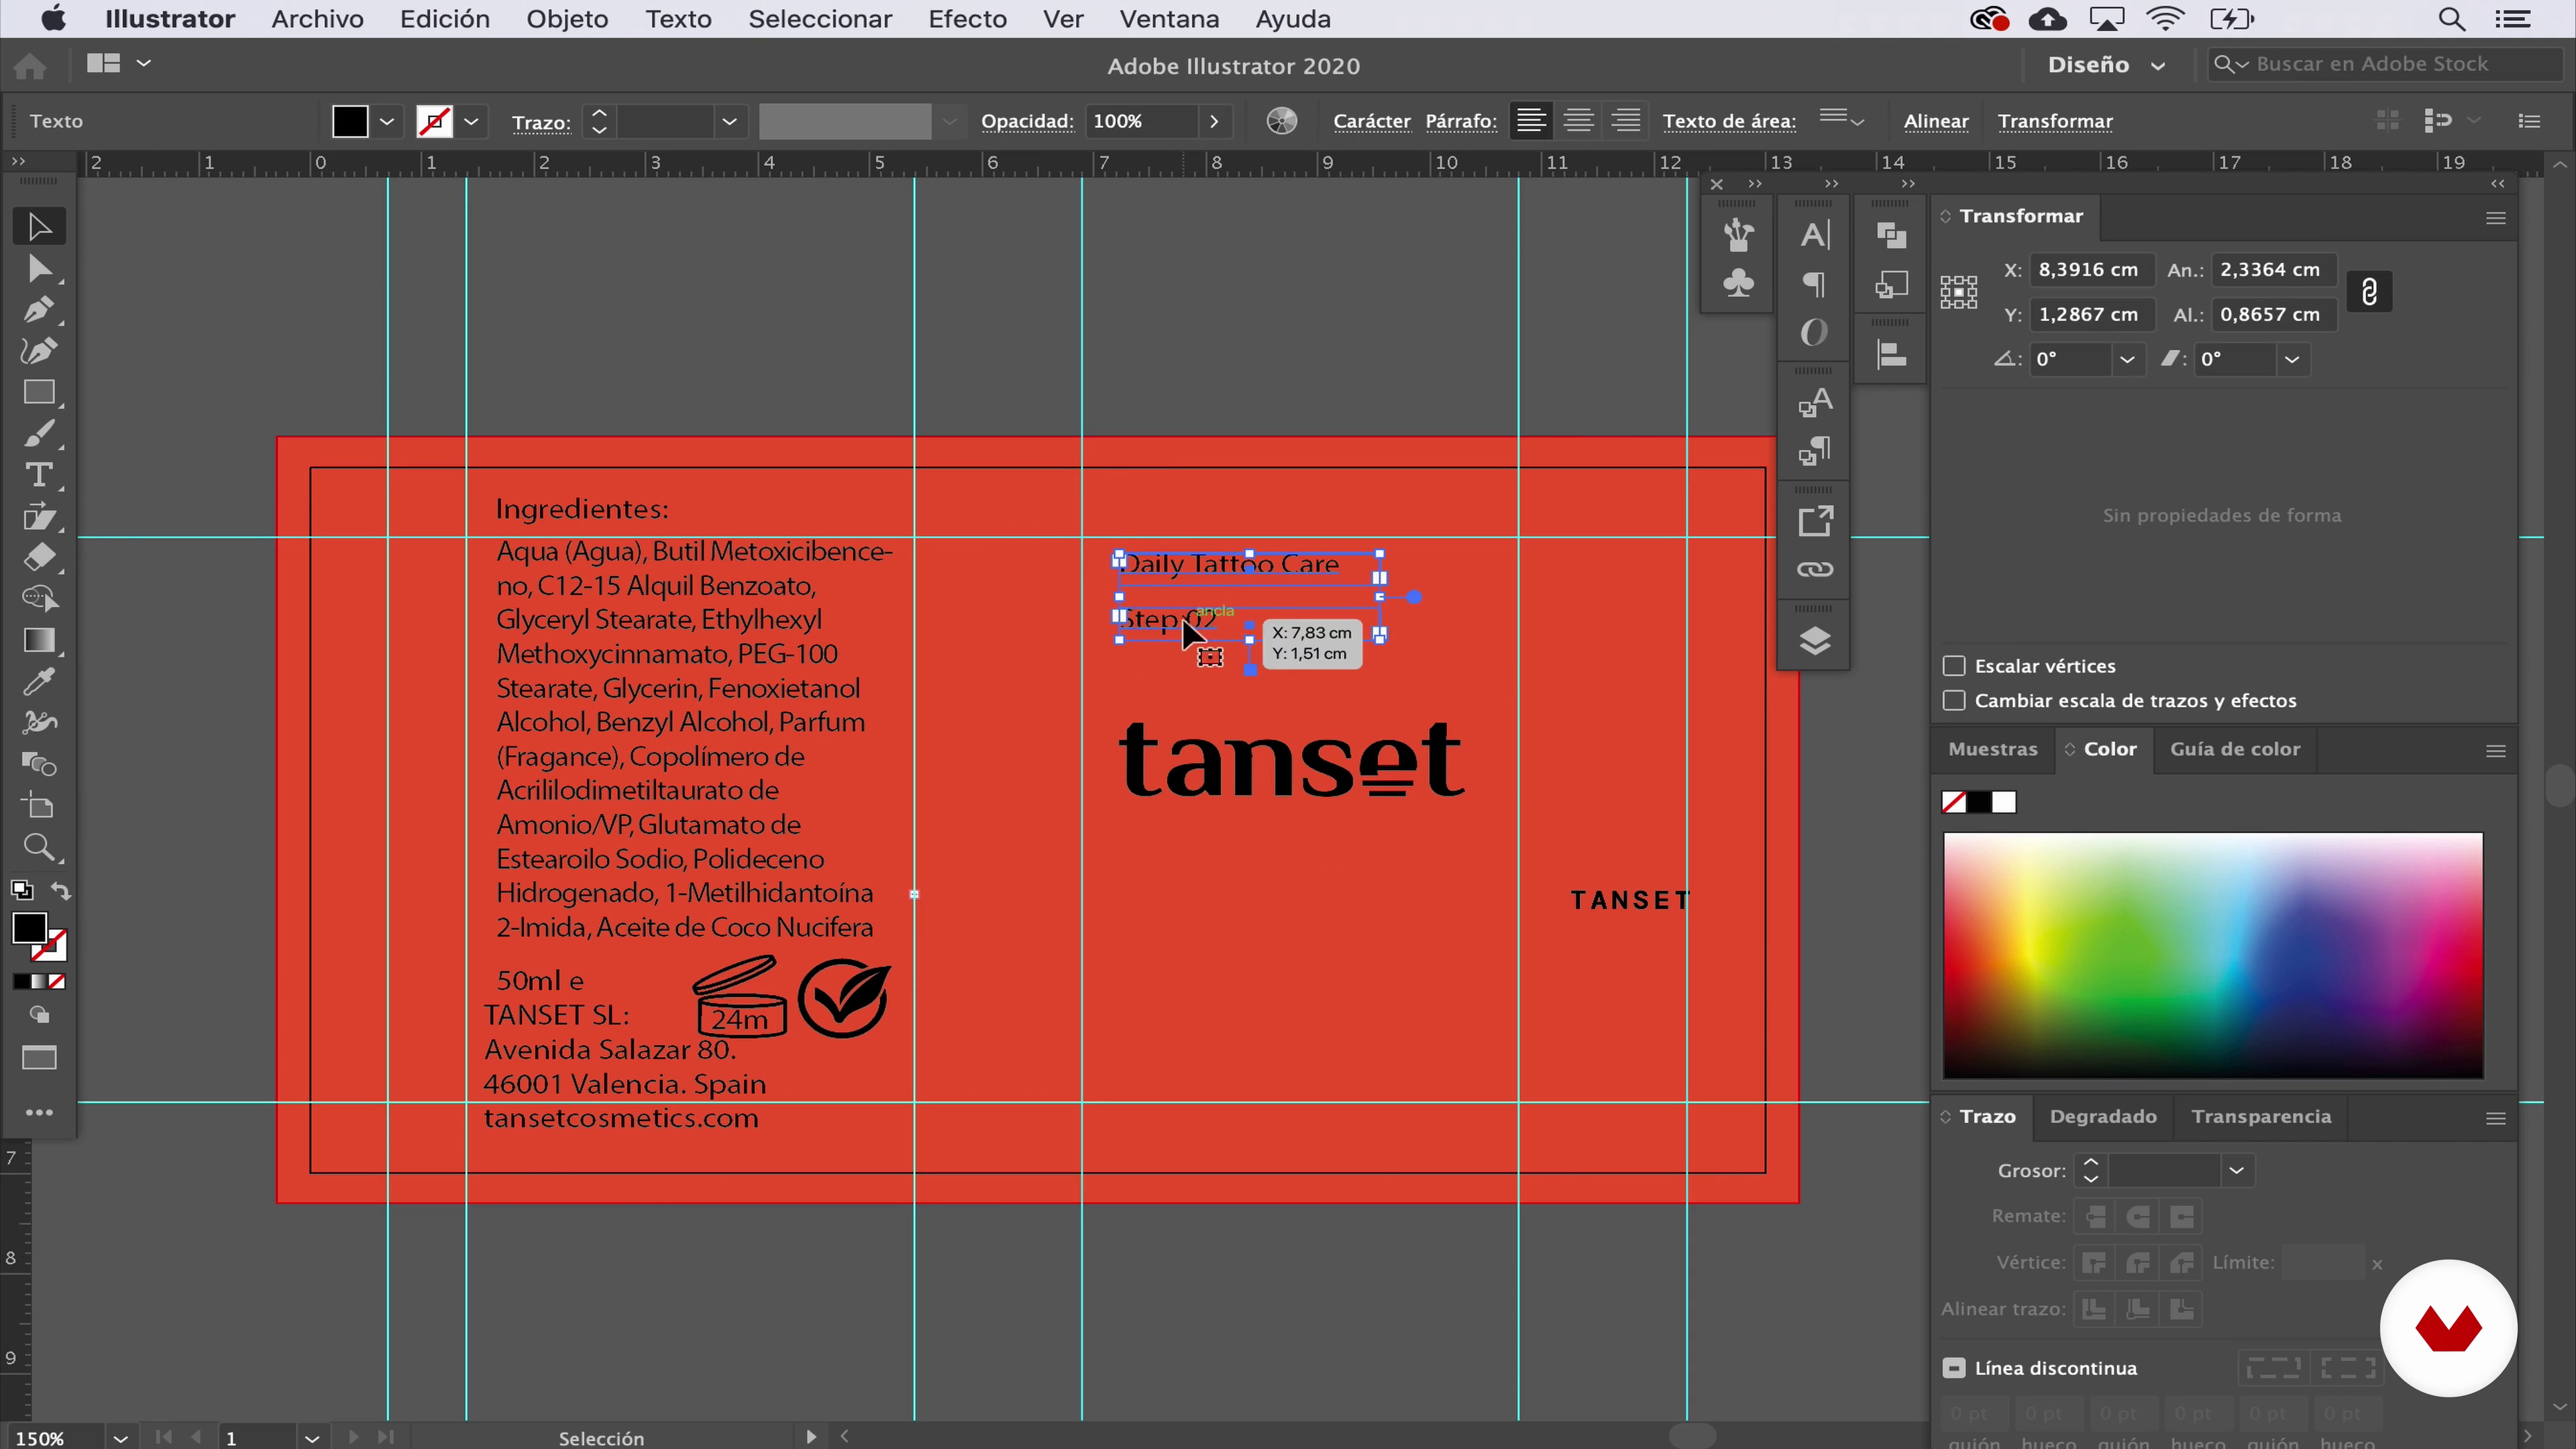2576x1449 pixels.
Task: Click the Texto de área link
Action: (x=1728, y=121)
